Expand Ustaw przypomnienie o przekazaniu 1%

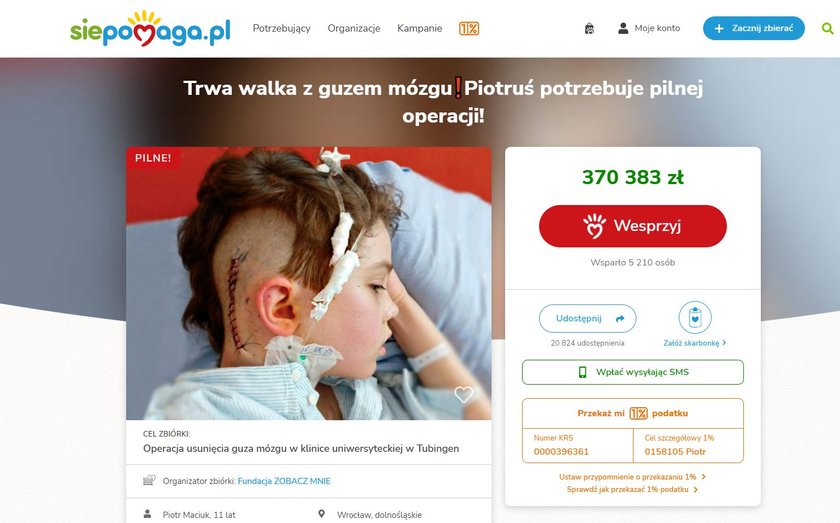[633, 476]
